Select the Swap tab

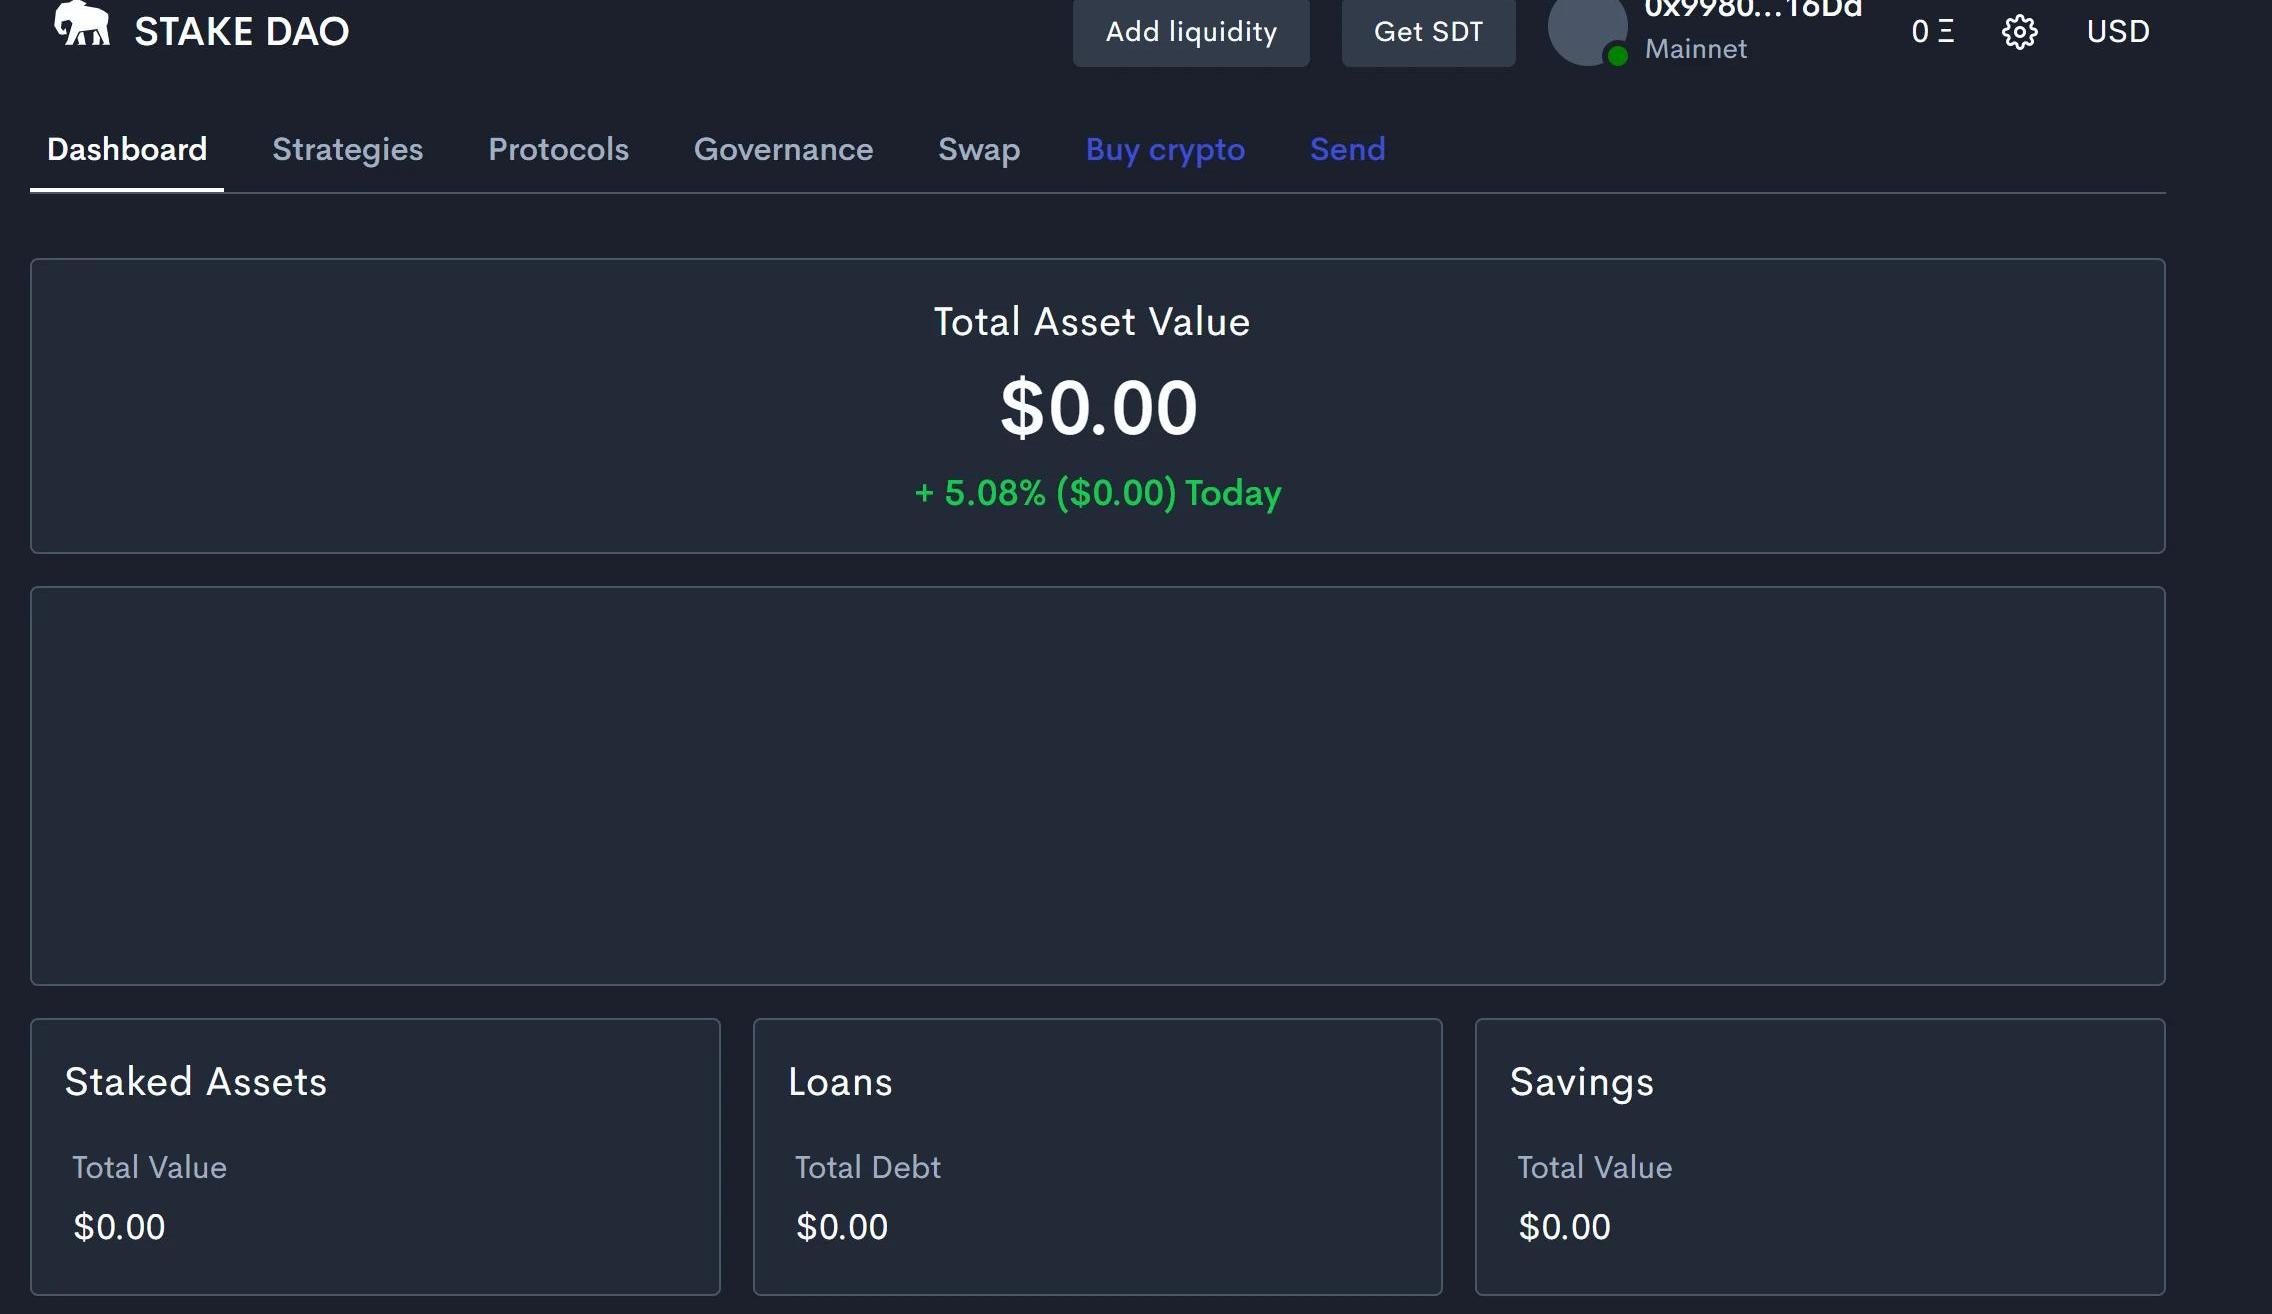(979, 150)
